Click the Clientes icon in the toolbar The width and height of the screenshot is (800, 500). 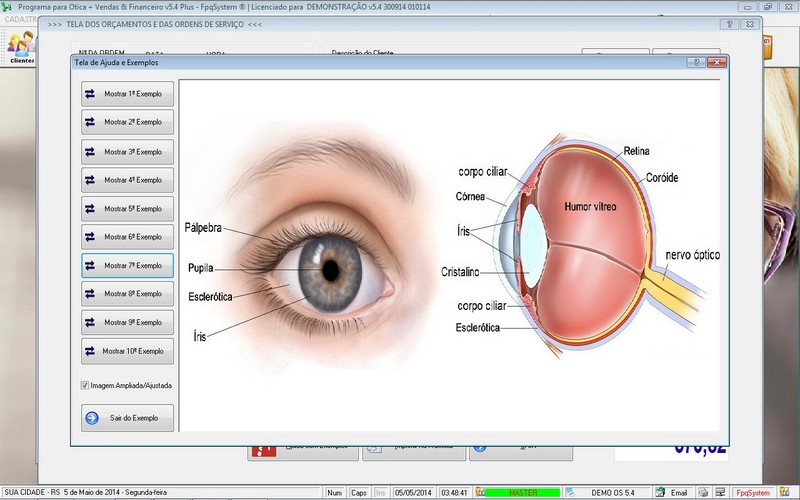[21, 46]
